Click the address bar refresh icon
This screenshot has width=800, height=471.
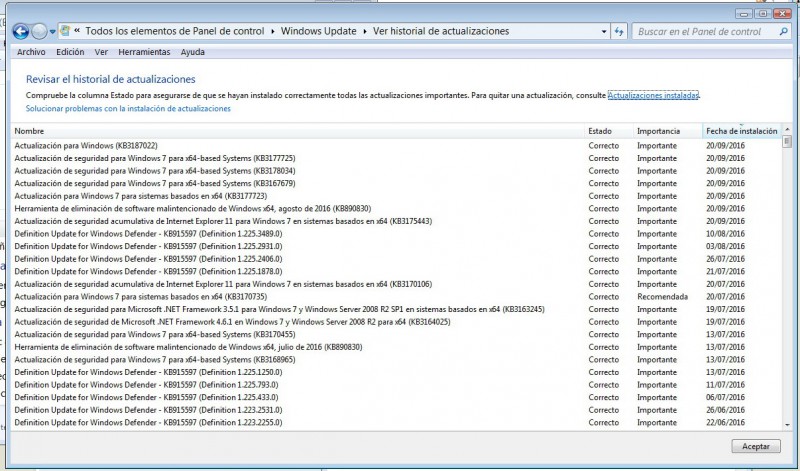617,31
